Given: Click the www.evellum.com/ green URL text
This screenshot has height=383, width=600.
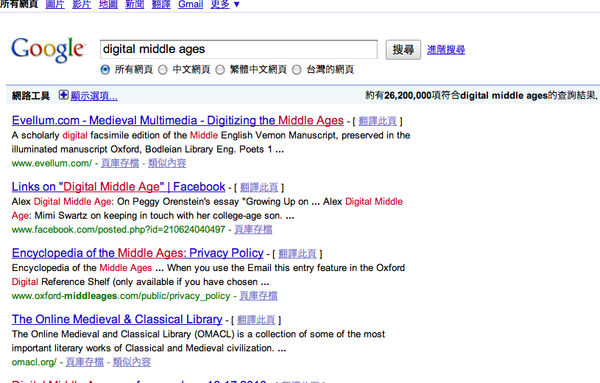Looking at the screenshot, I should 52,163.
